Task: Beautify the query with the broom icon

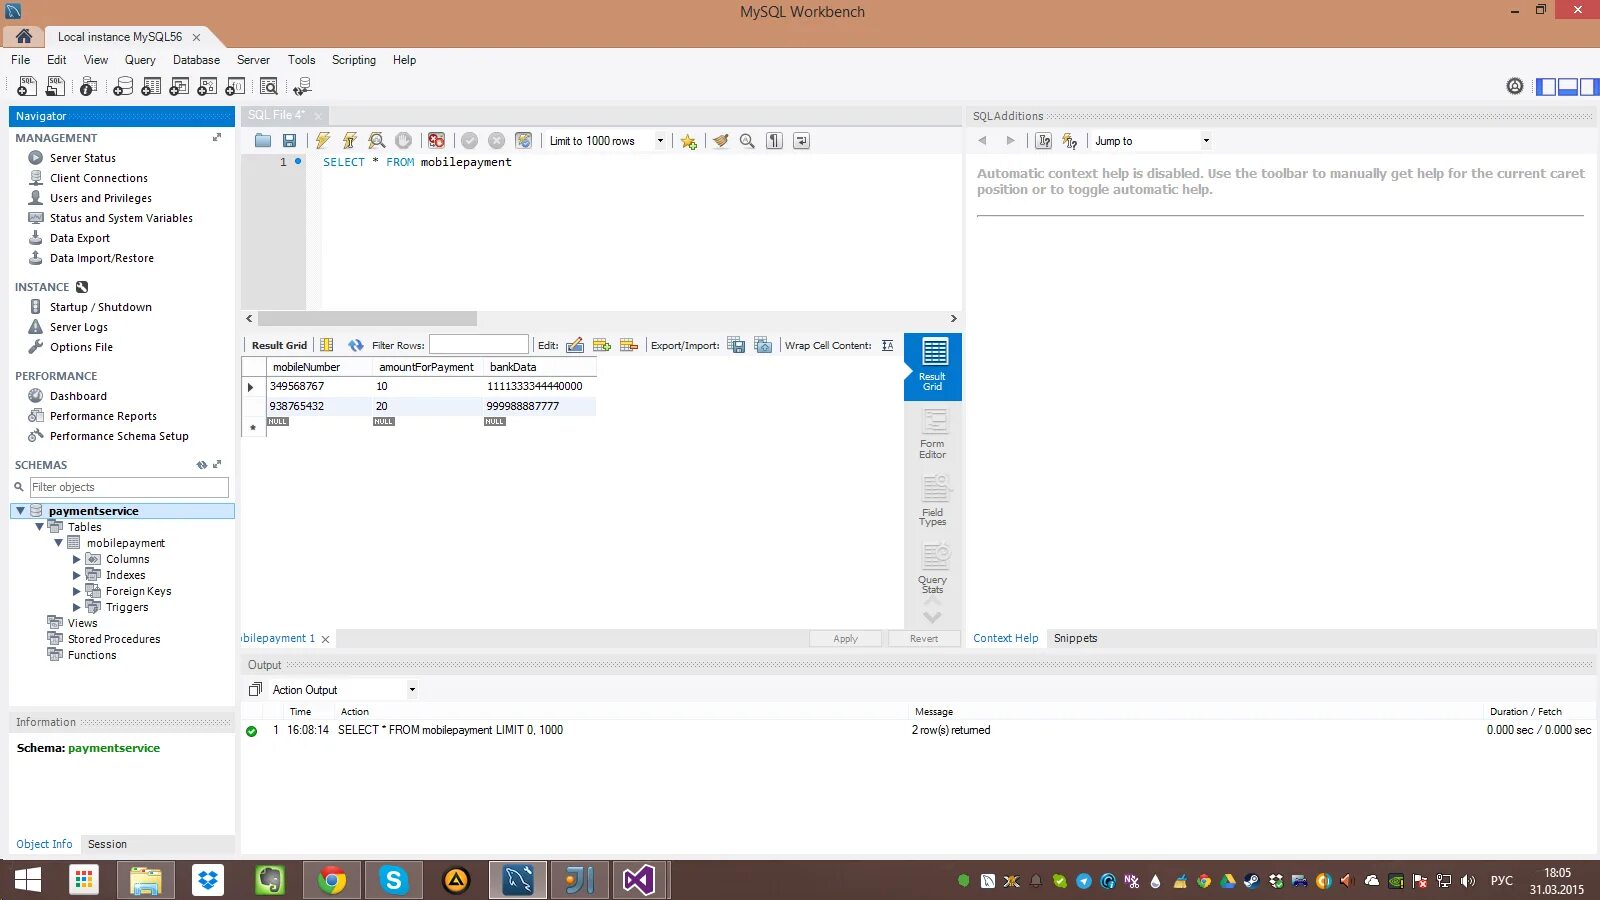Action: pos(720,141)
